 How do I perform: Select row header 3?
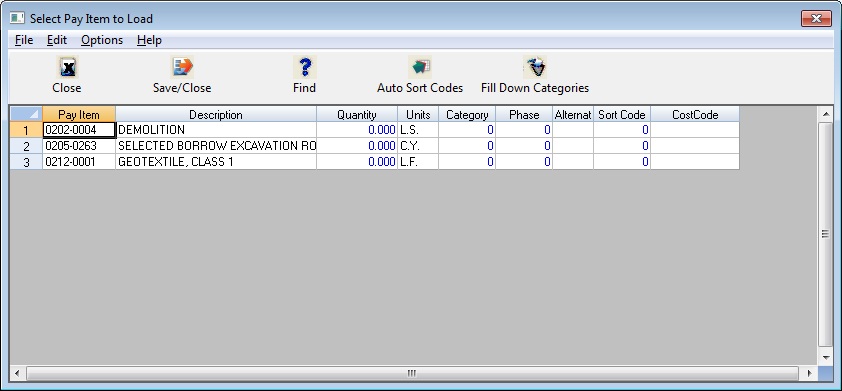coord(26,162)
